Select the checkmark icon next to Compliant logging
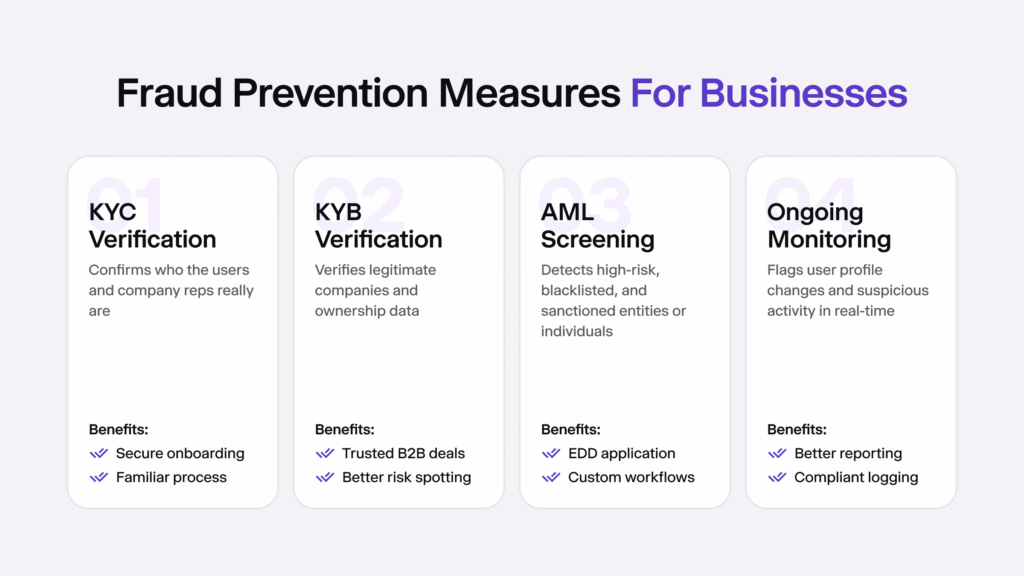 (x=776, y=477)
